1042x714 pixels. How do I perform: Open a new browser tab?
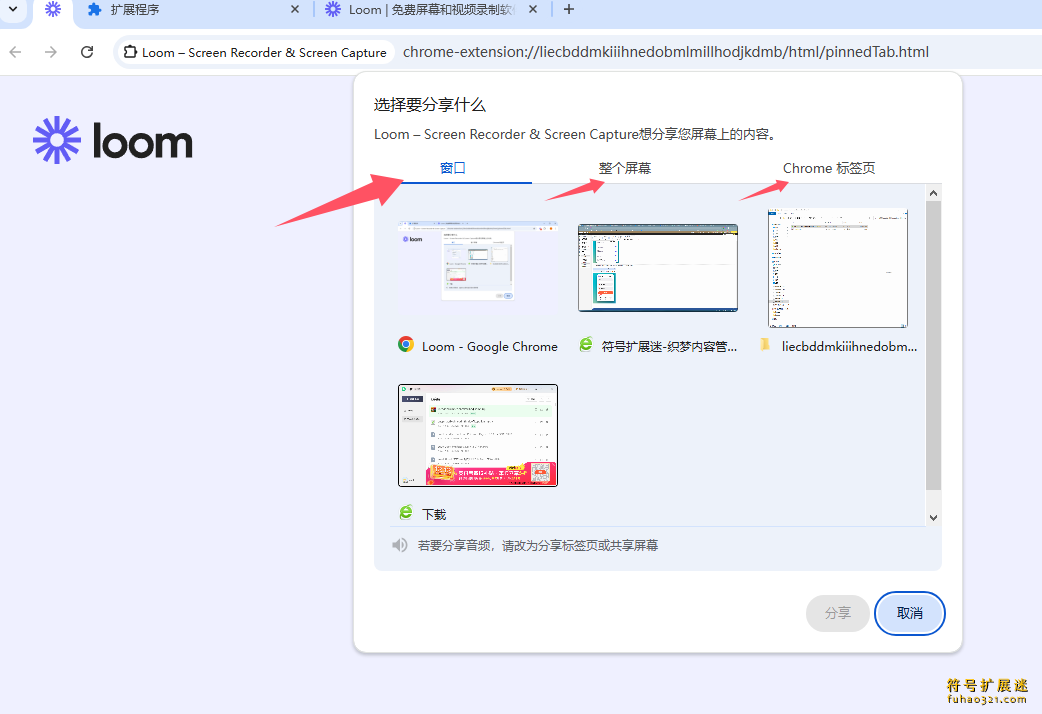[x=569, y=9]
